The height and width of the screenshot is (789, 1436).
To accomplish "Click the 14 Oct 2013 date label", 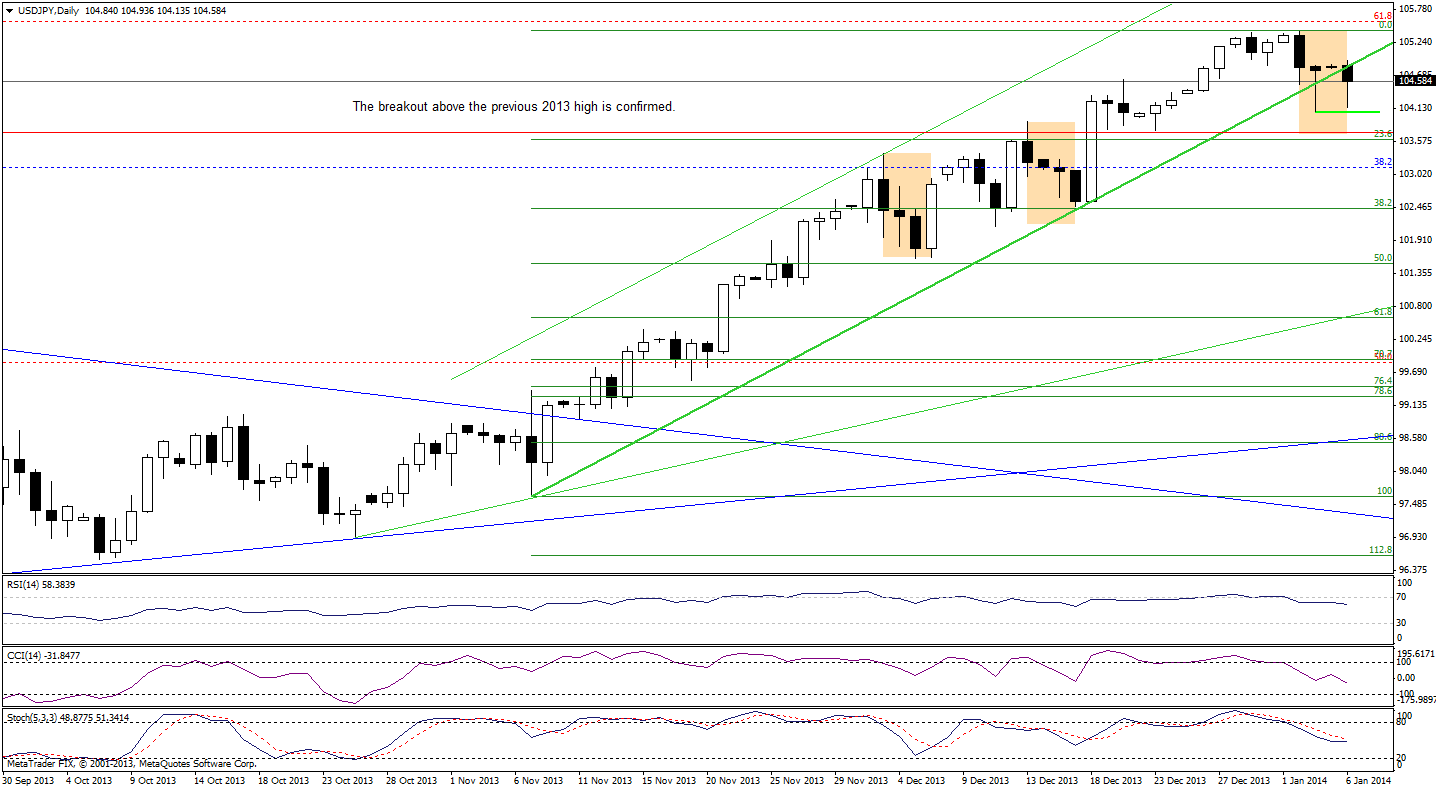I will point(219,780).
